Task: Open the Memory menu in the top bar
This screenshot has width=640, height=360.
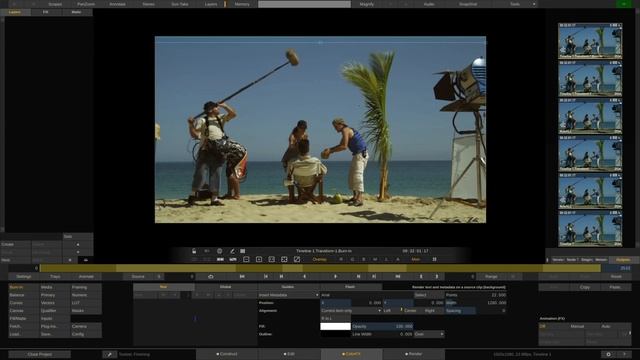Action: click(242, 4)
